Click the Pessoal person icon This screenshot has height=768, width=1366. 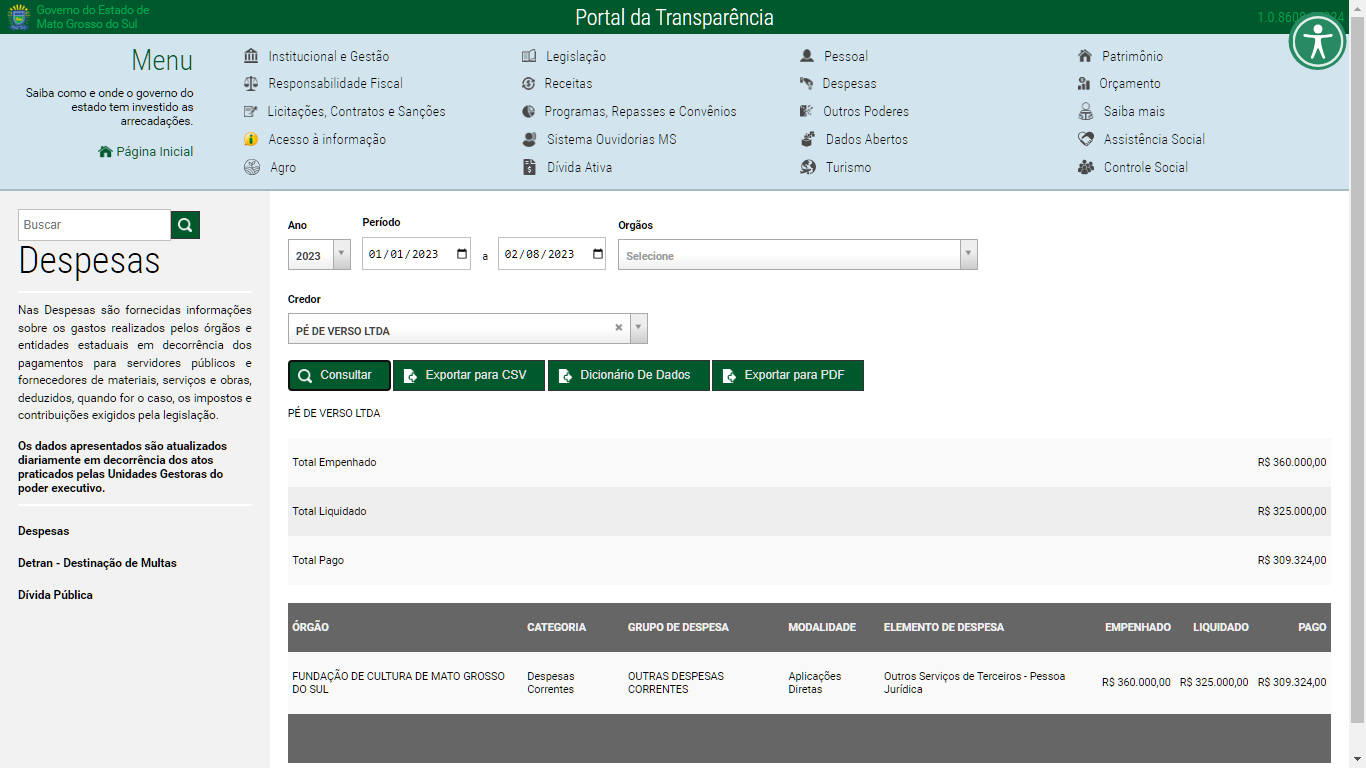point(808,56)
